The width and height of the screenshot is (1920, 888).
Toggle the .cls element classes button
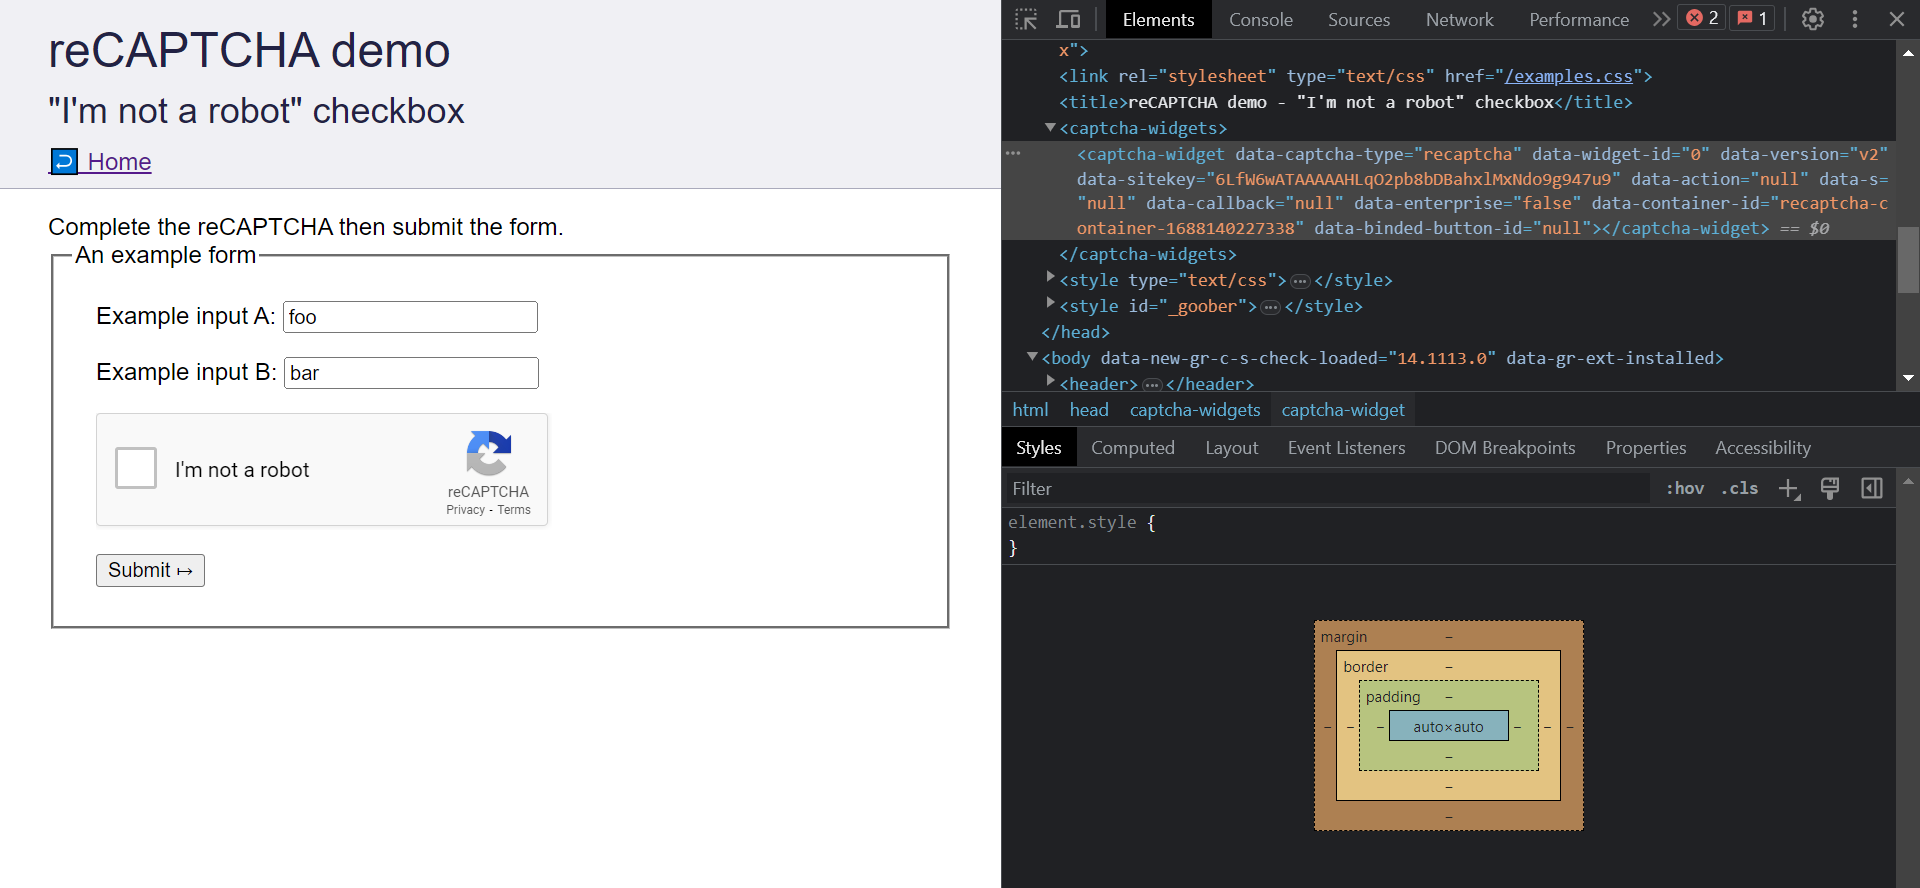[x=1739, y=488]
